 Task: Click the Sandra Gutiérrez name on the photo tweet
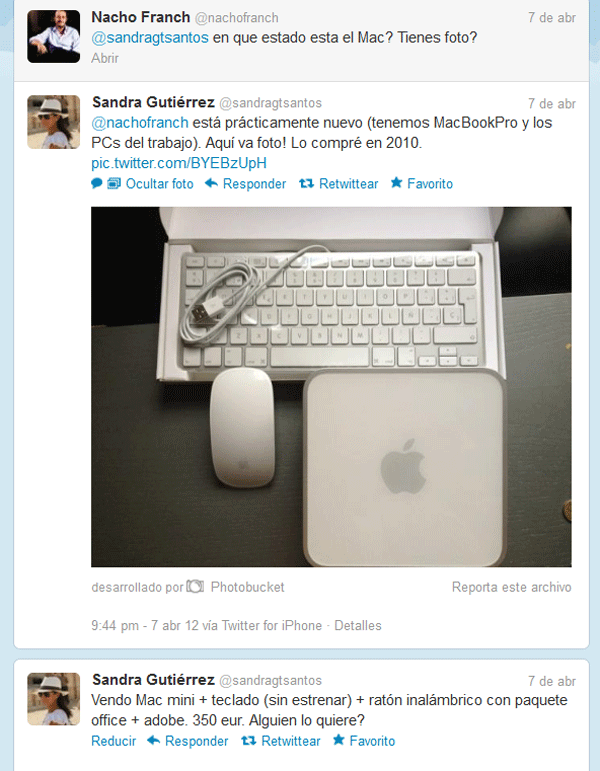[x=153, y=102]
